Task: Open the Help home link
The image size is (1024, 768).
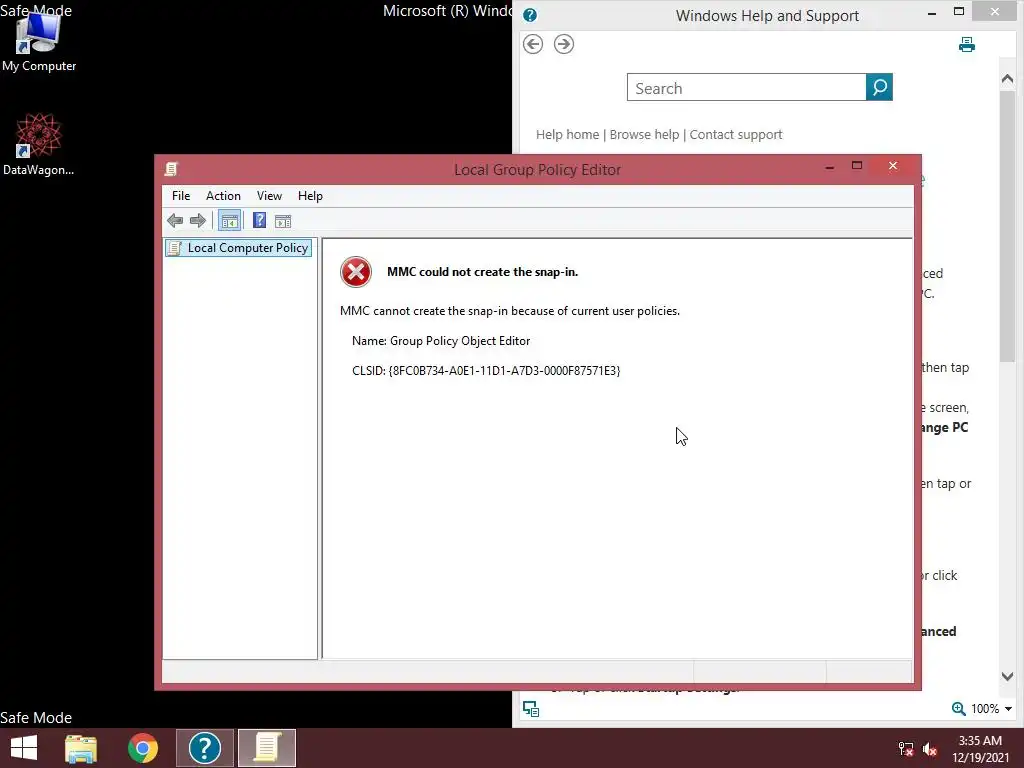Action: [568, 135]
